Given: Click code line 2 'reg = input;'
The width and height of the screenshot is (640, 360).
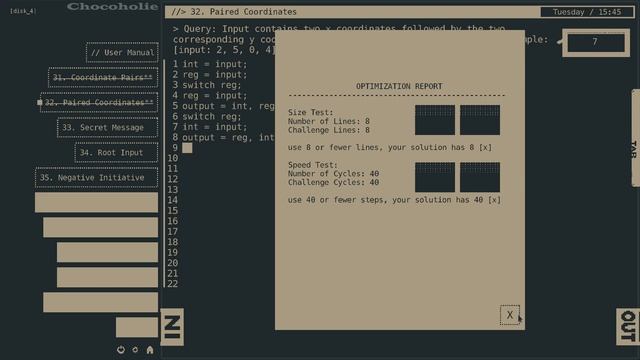Looking at the screenshot, I should (x=215, y=75).
